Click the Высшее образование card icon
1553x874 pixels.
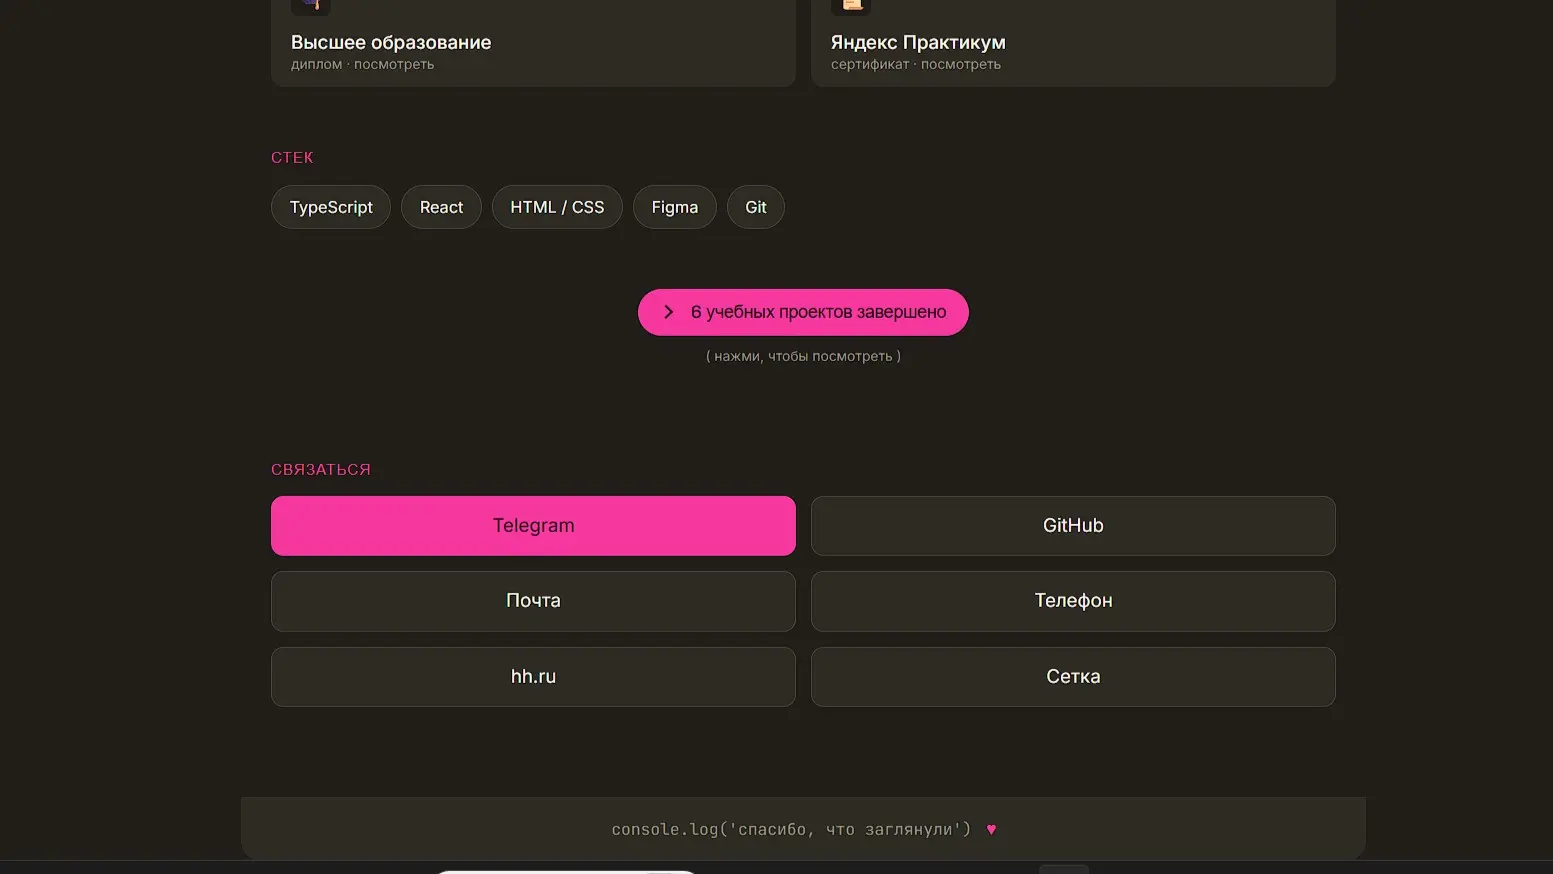click(x=311, y=6)
